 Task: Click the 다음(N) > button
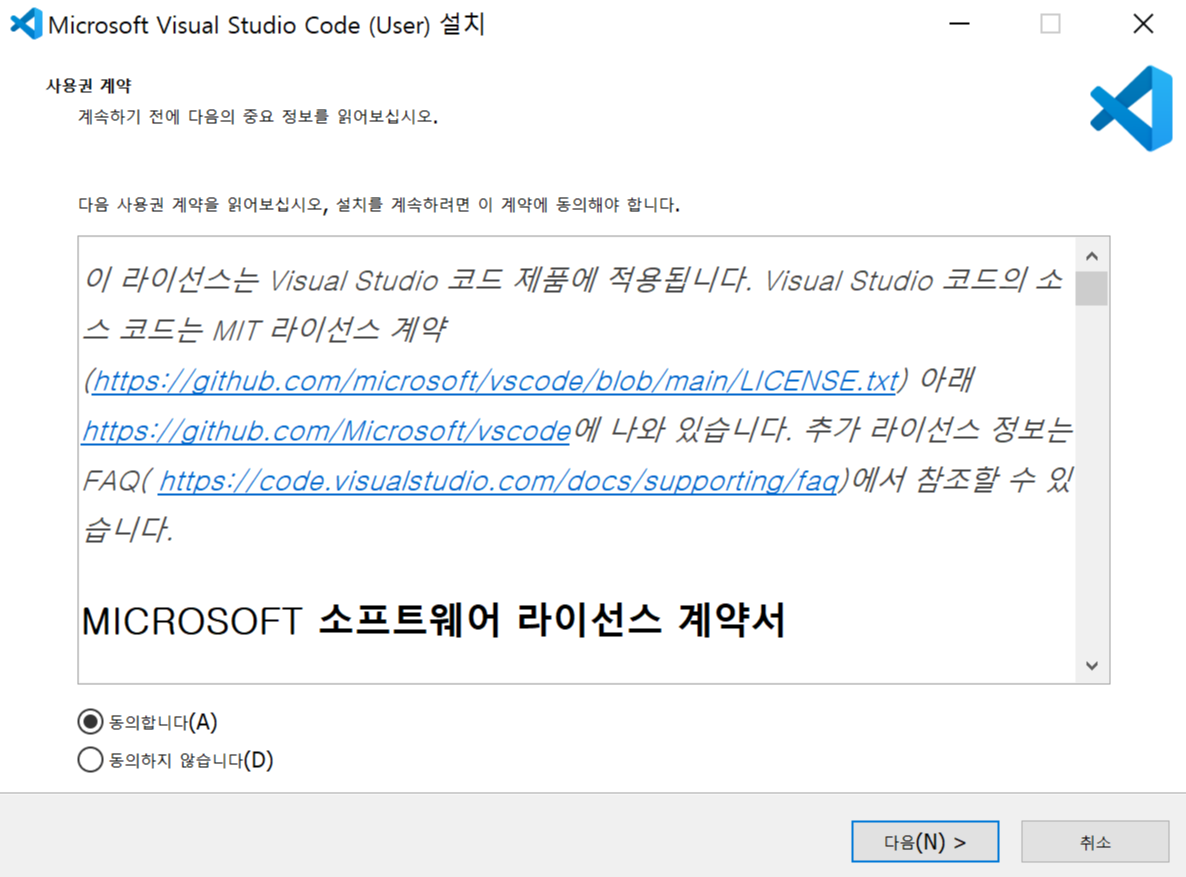tap(925, 841)
